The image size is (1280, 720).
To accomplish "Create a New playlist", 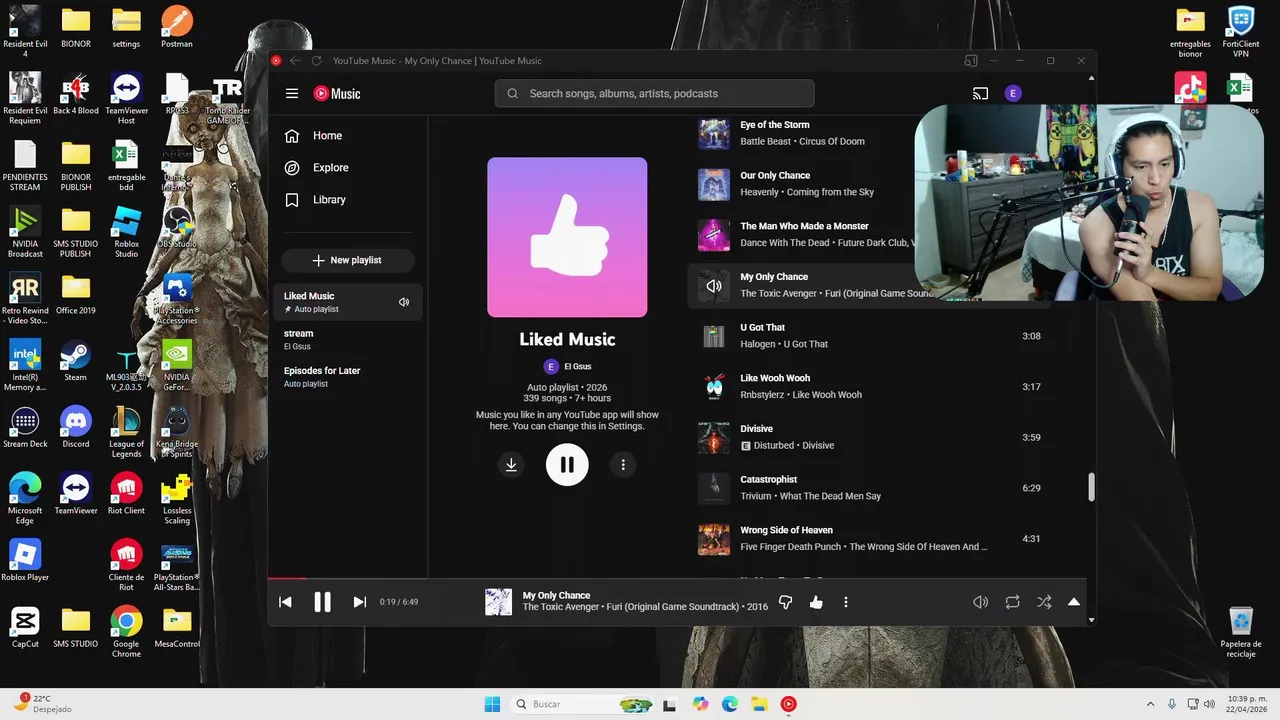I will [x=347, y=260].
